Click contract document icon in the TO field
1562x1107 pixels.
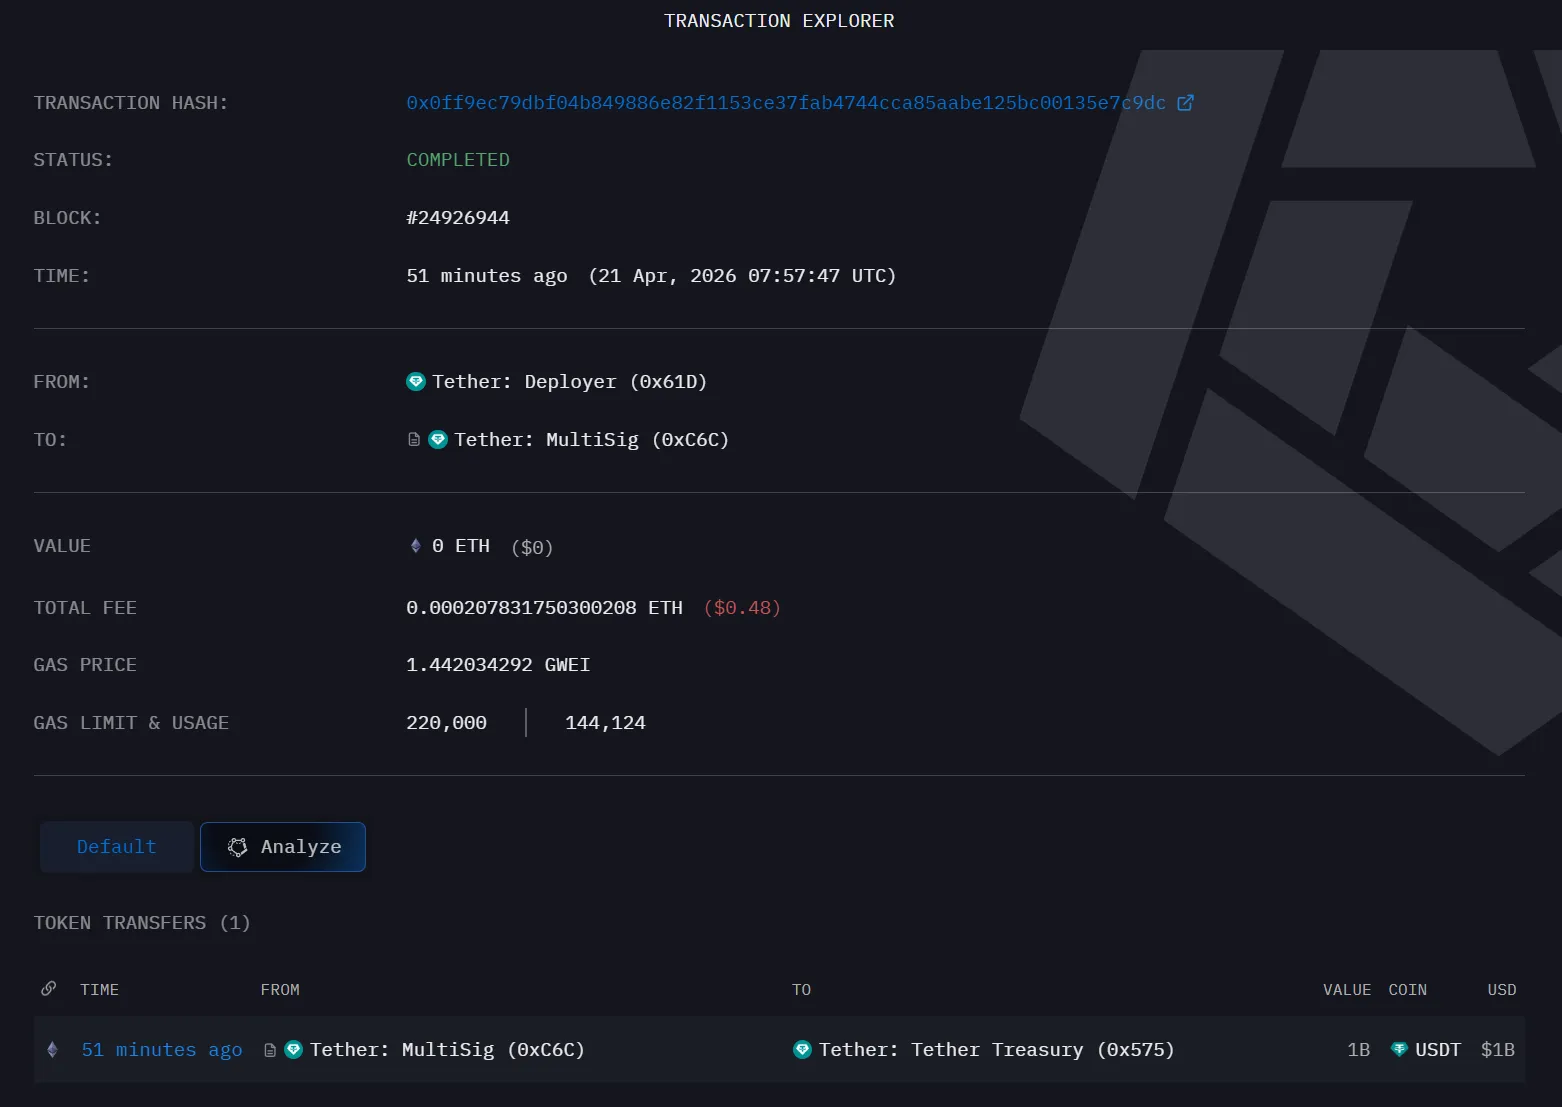click(x=414, y=440)
